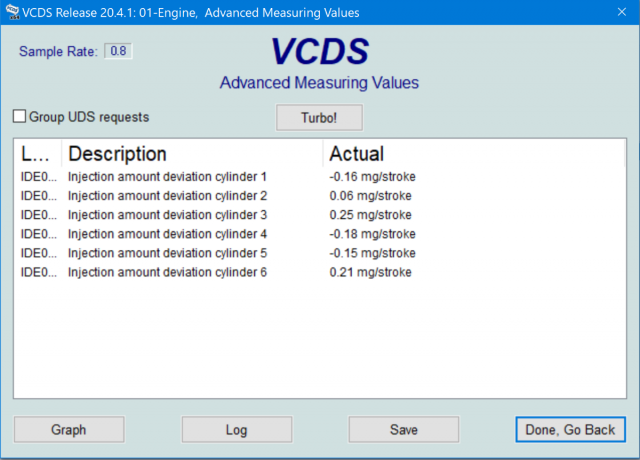The width and height of the screenshot is (640, 460).
Task: Select Injection amount deviation cylinder 5 row
Action: point(167,253)
